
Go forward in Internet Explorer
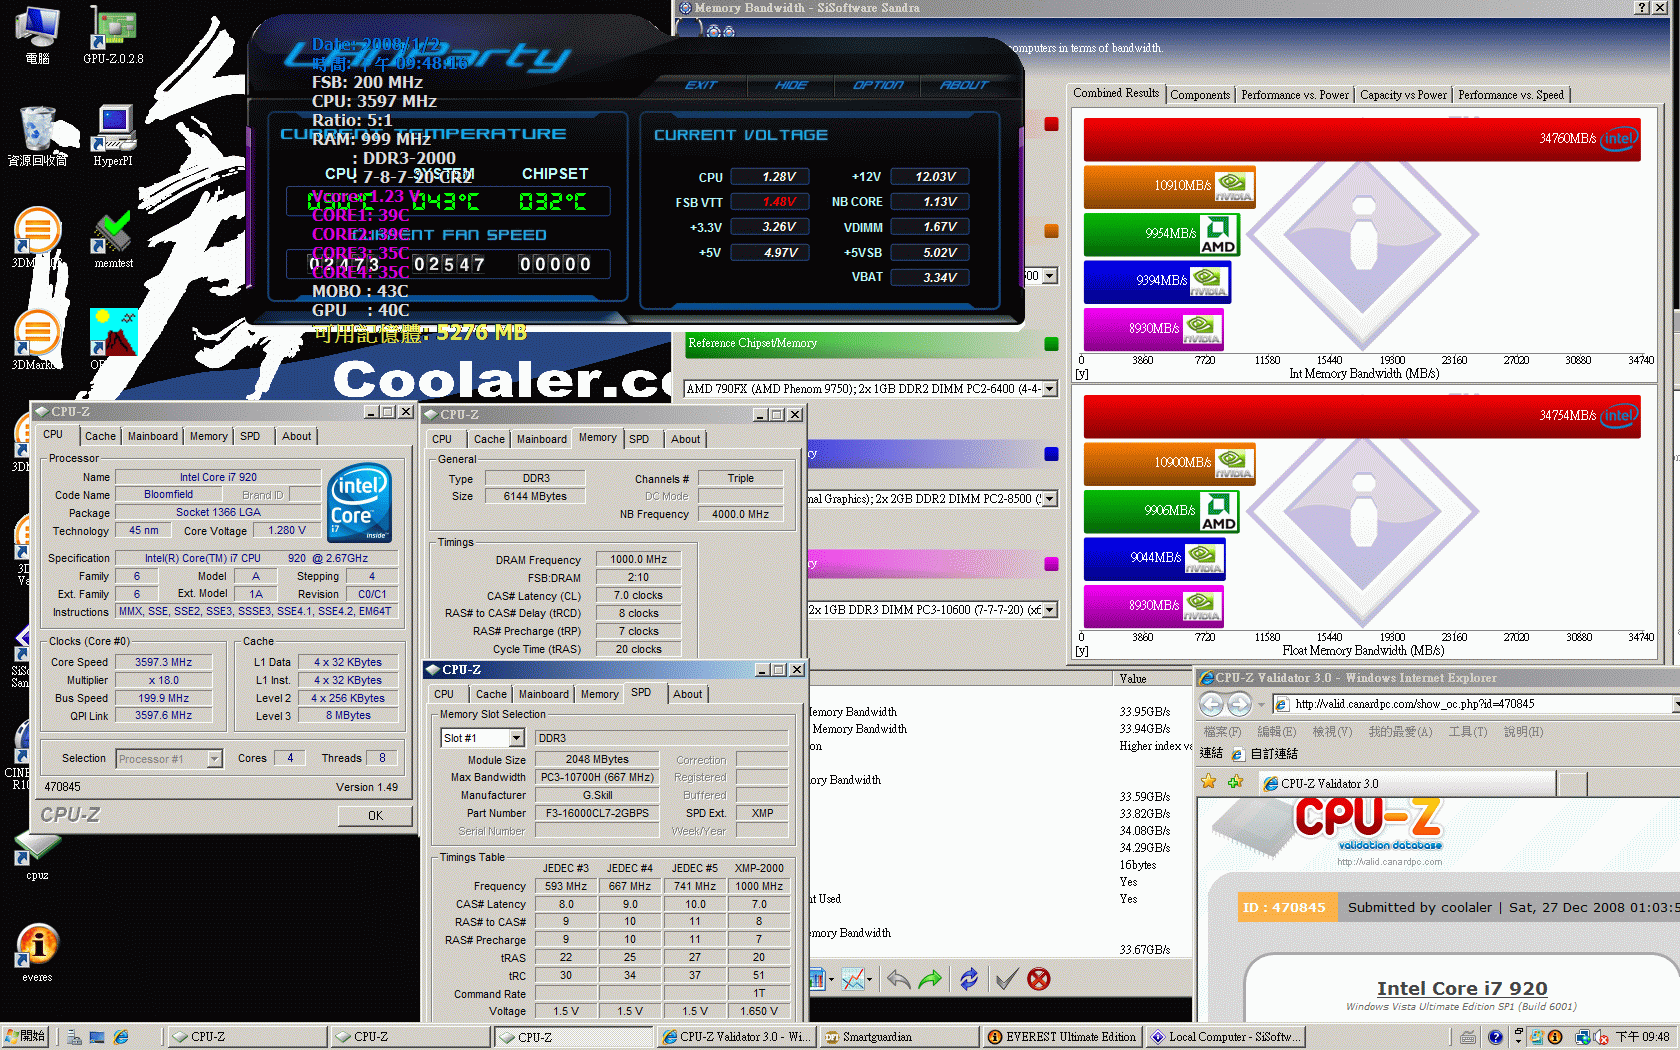coord(1239,705)
